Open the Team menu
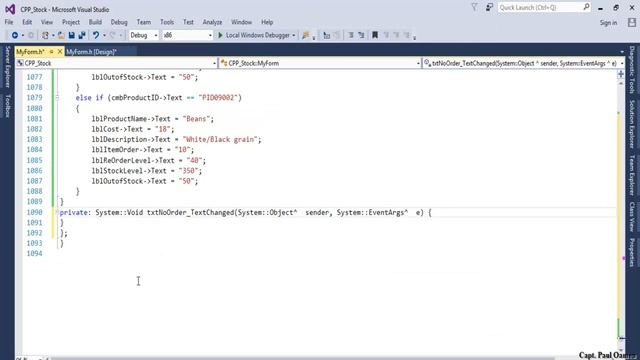 point(143,22)
